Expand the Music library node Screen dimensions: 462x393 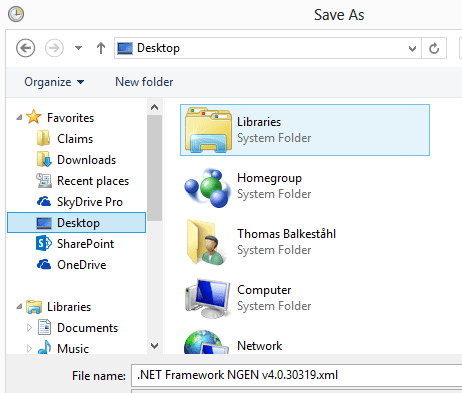tap(29, 349)
